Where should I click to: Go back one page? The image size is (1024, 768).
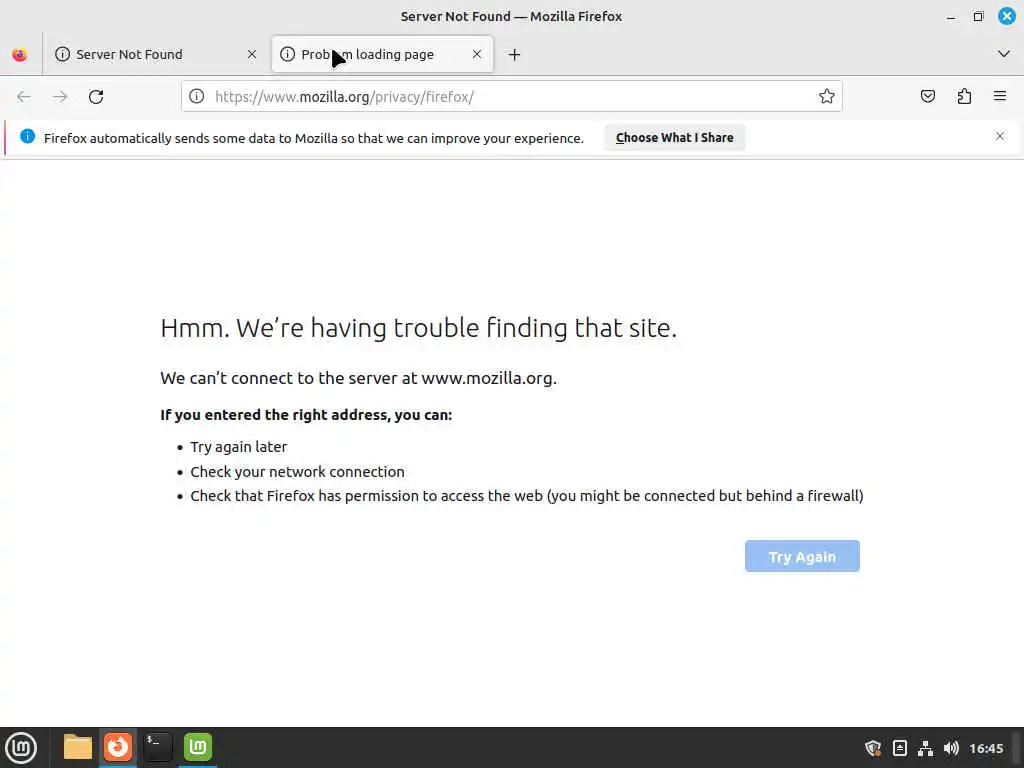pos(24,97)
